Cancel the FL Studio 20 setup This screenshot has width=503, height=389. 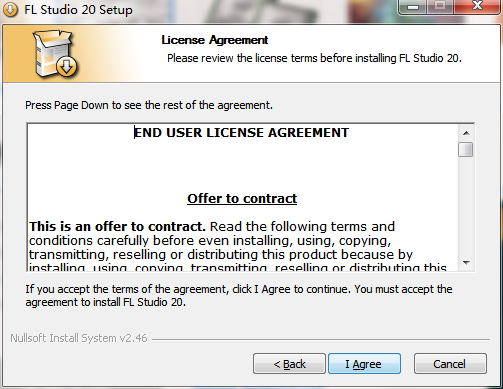[450, 364]
